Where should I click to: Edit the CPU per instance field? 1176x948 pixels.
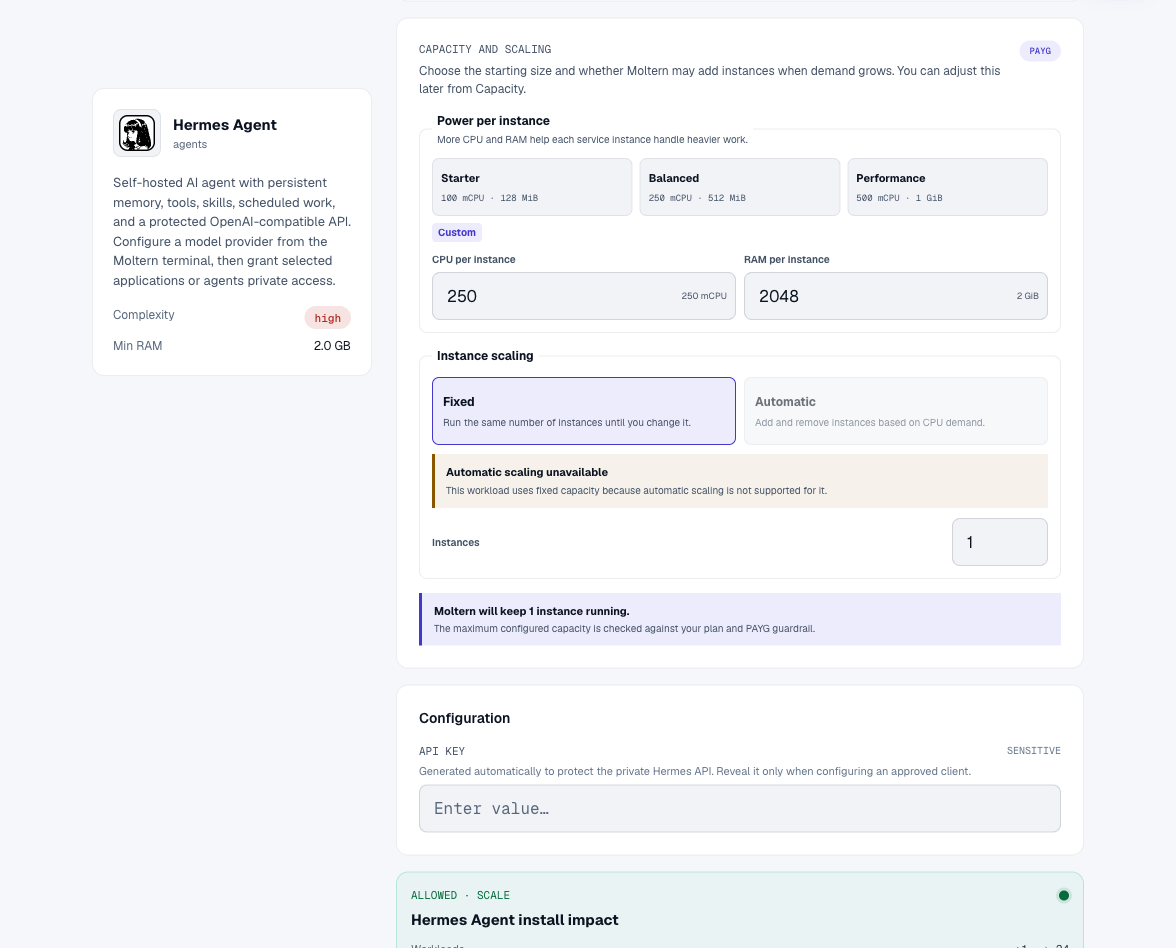coord(584,296)
